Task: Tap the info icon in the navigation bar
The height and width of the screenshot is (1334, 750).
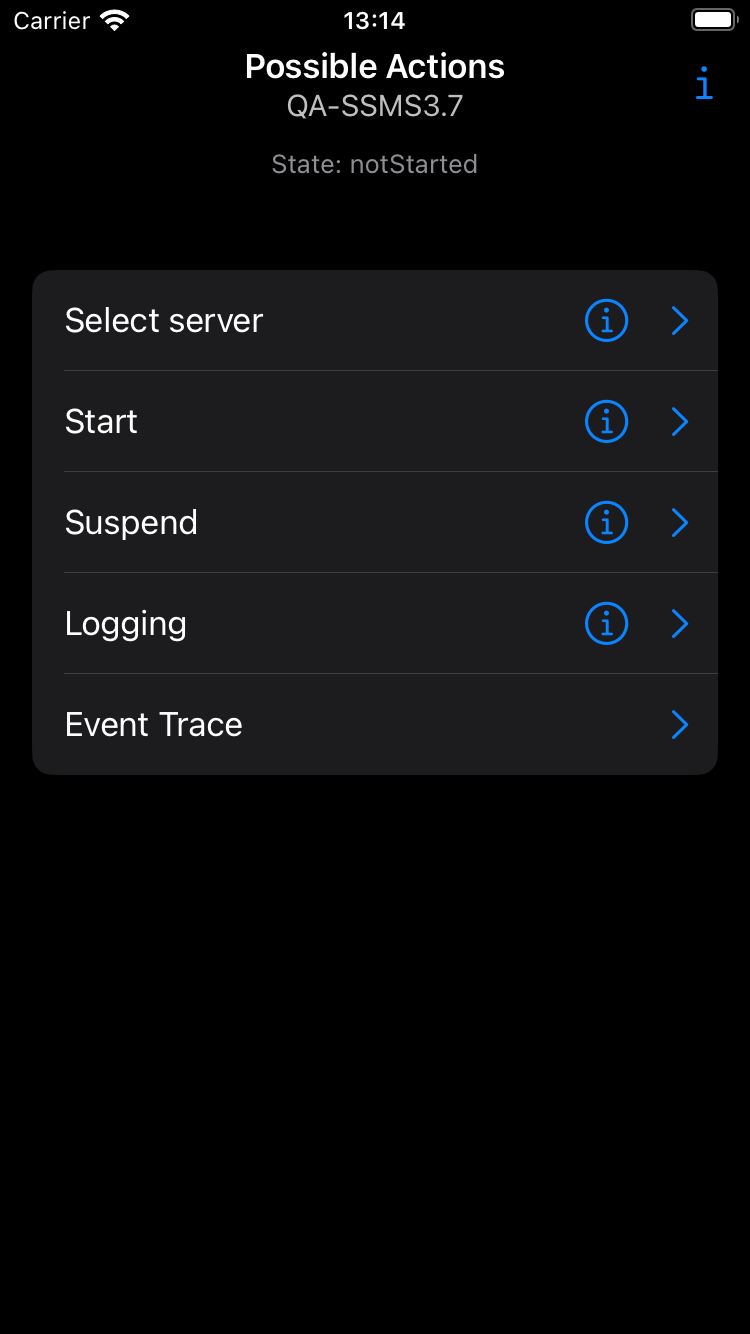Action: pyautogui.click(x=704, y=85)
